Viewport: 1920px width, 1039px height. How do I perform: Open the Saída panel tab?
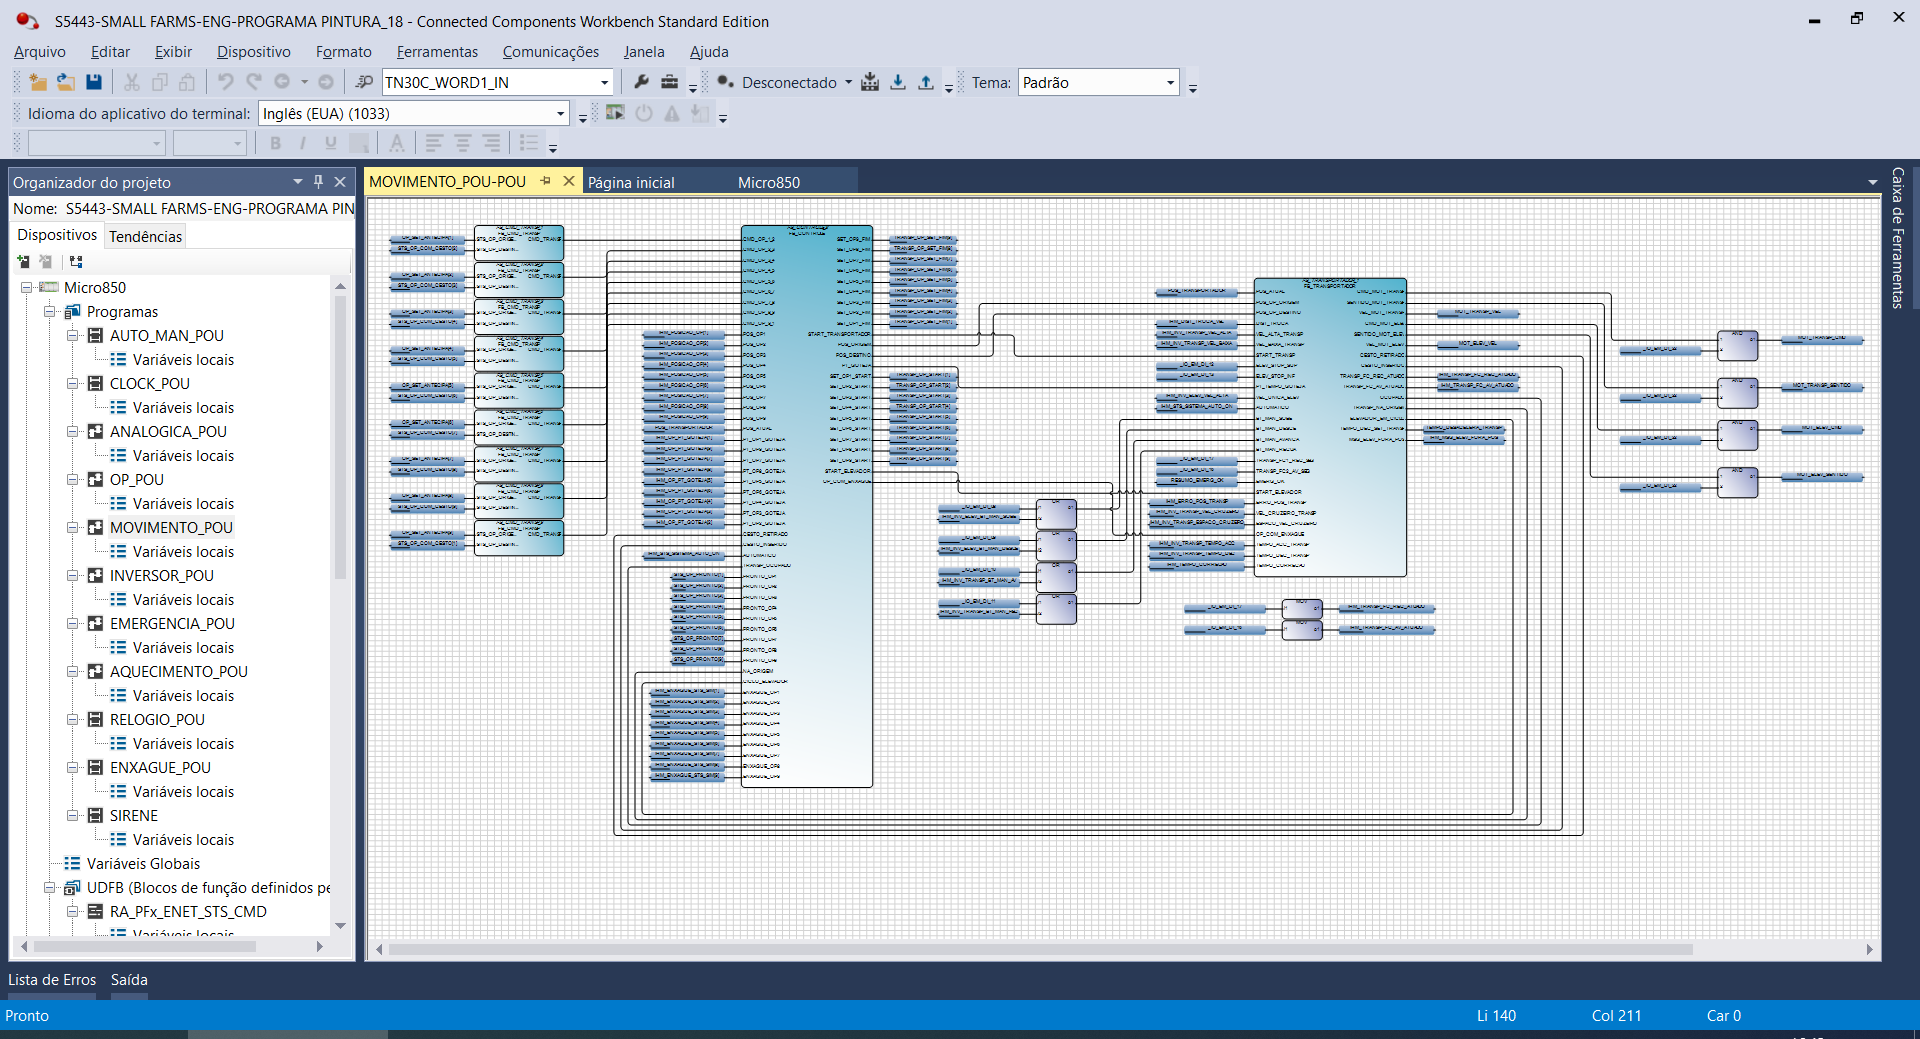(x=129, y=980)
